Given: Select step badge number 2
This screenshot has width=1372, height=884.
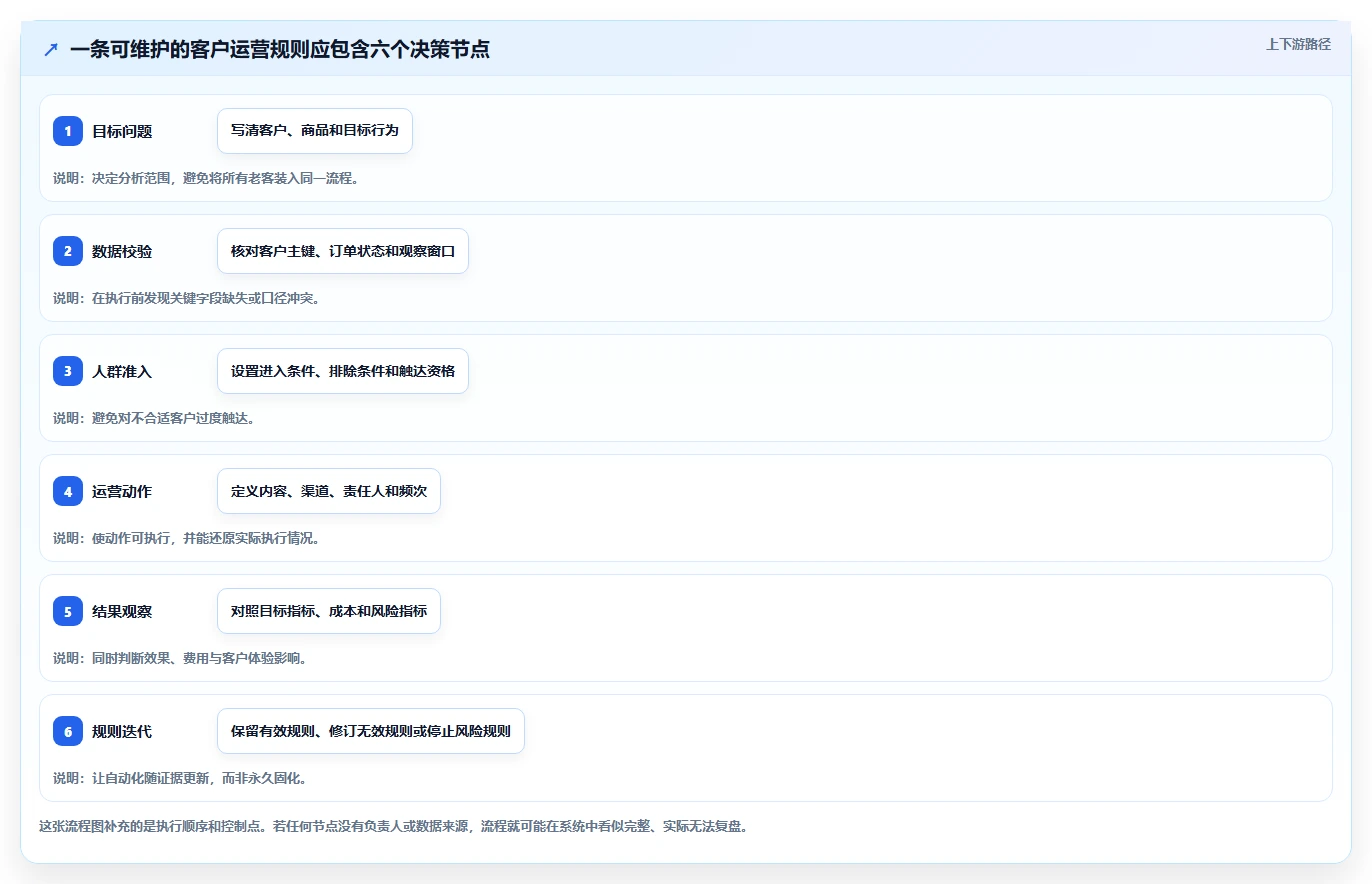Looking at the screenshot, I should pyautogui.click(x=68, y=251).
